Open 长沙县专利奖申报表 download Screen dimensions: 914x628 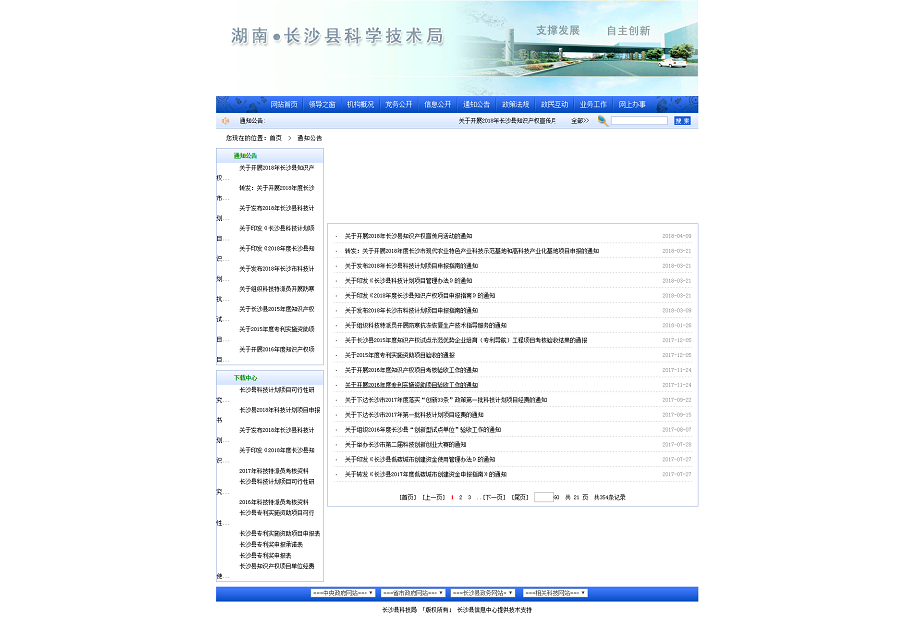click(265, 556)
